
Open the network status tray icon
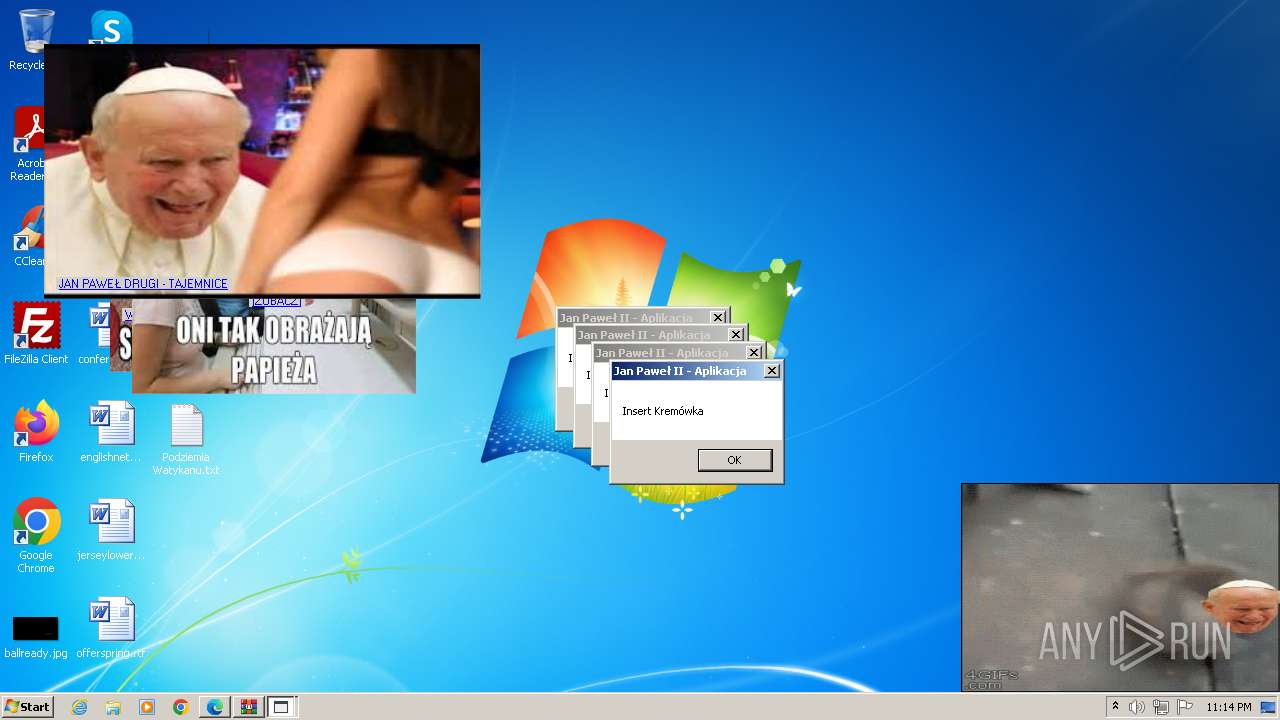pos(1161,707)
